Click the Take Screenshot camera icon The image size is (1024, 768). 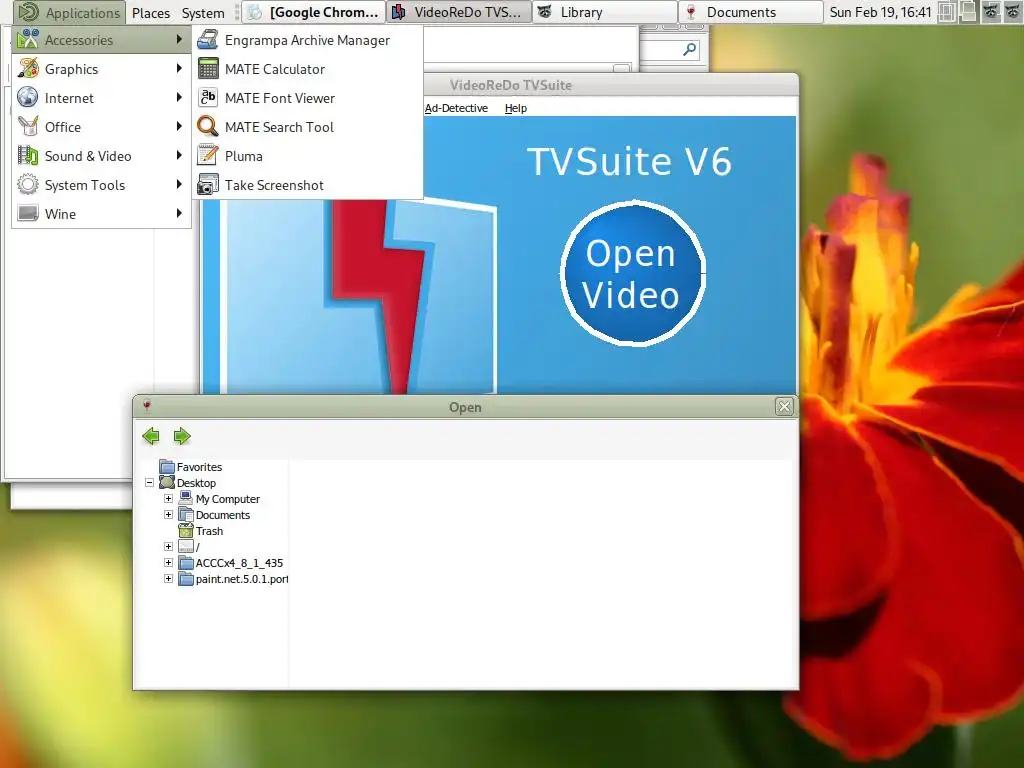[x=208, y=185]
